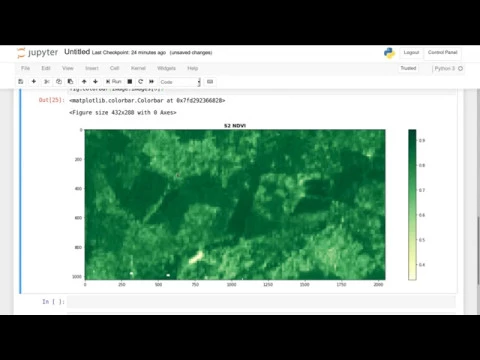This screenshot has width=480, height=360.
Task: Paste cells below icon
Action: pos(70,81)
